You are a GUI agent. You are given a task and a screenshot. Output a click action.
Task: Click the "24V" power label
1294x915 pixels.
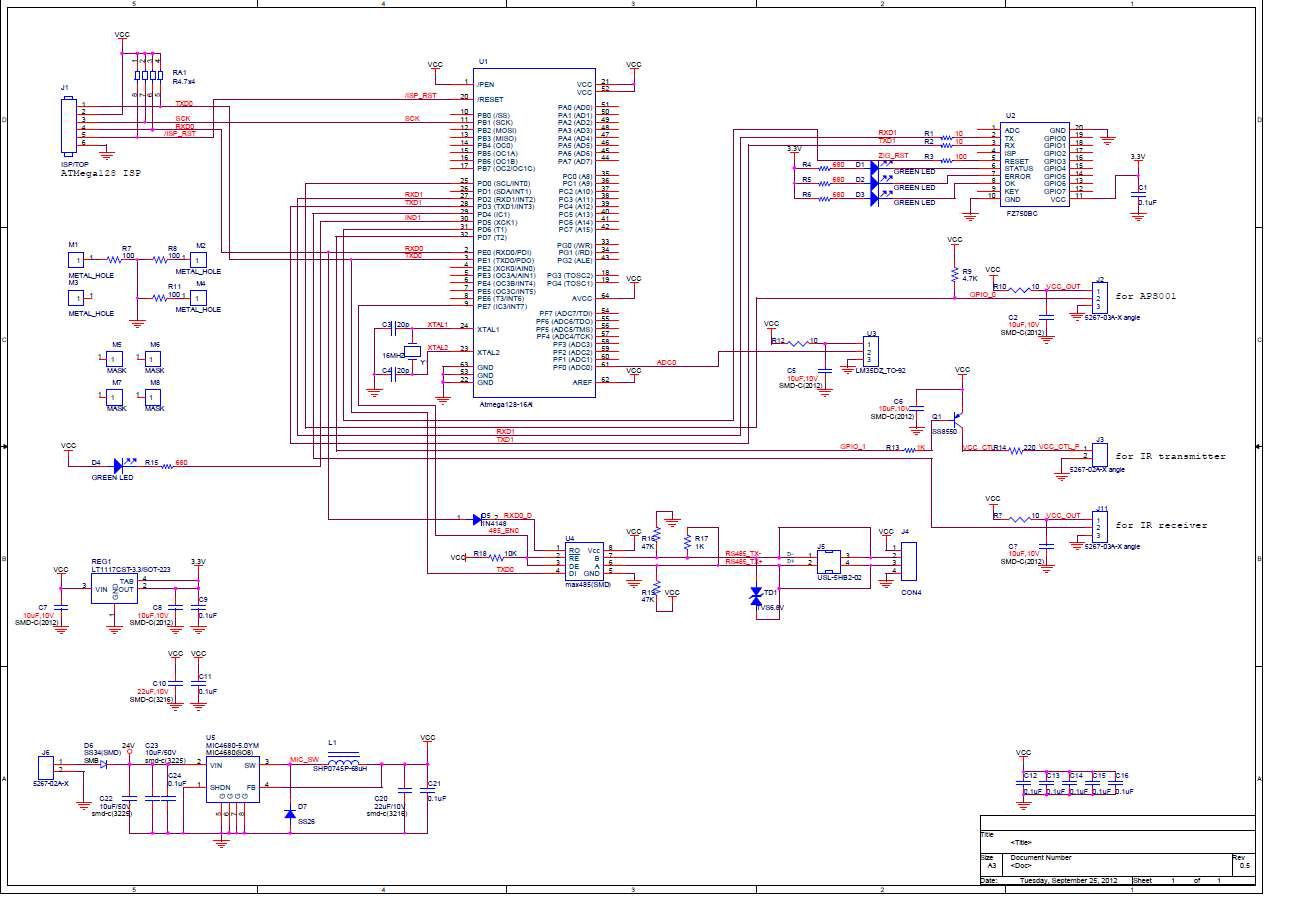pyautogui.click(x=128, y=746)
